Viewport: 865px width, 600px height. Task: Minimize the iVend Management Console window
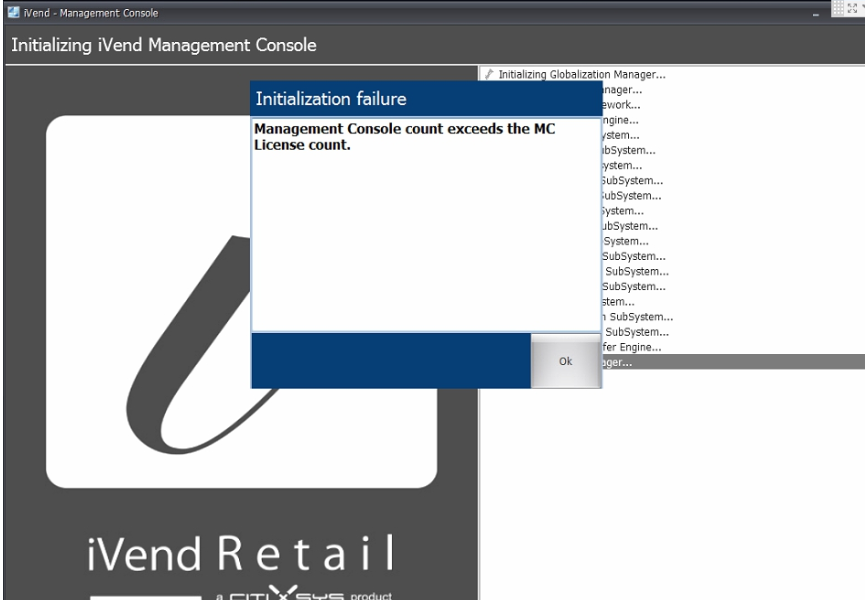(x=815, y=15)
